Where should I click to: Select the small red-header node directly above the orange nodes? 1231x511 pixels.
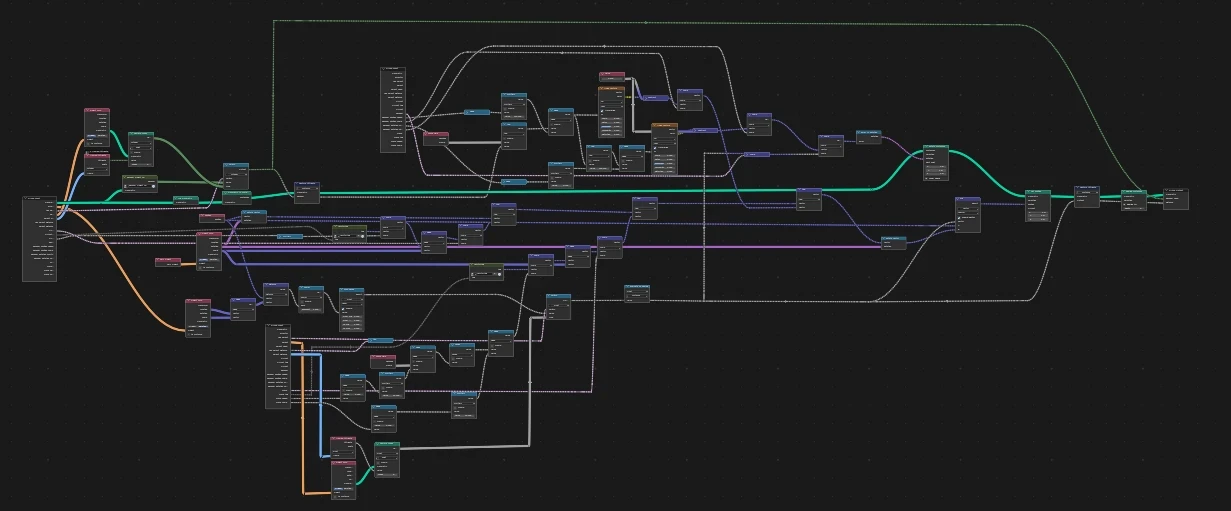pyautogui.click(x=612, y=77)
